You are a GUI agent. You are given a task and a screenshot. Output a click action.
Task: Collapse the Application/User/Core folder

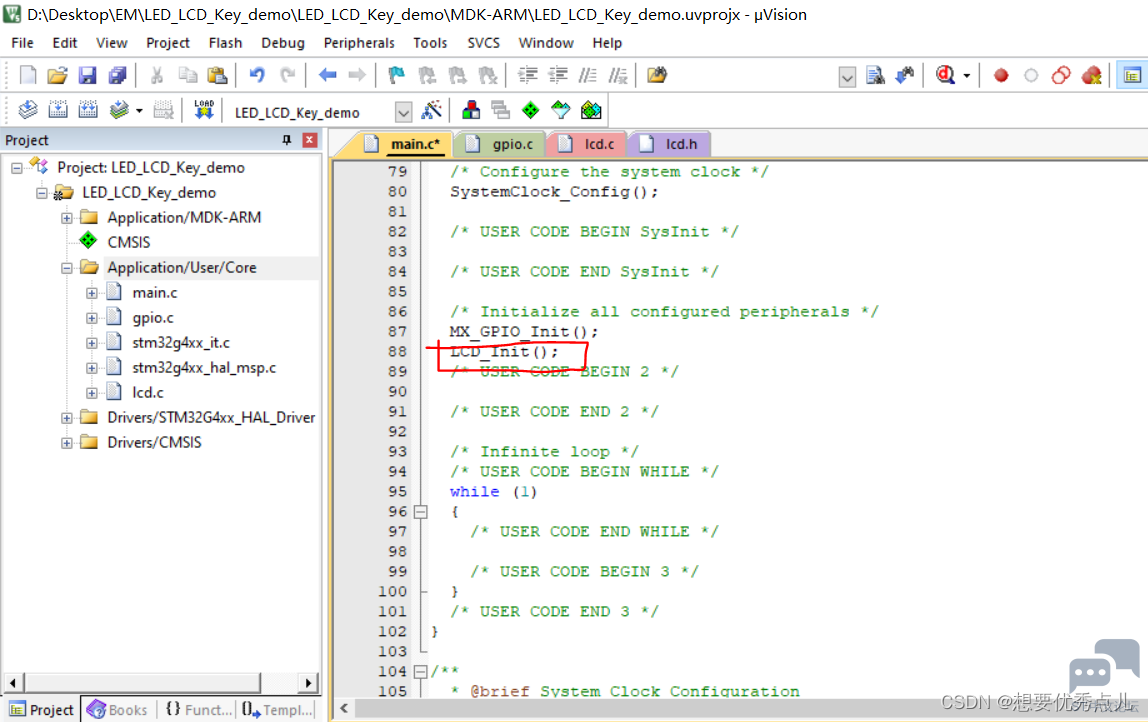pos(67,268)
